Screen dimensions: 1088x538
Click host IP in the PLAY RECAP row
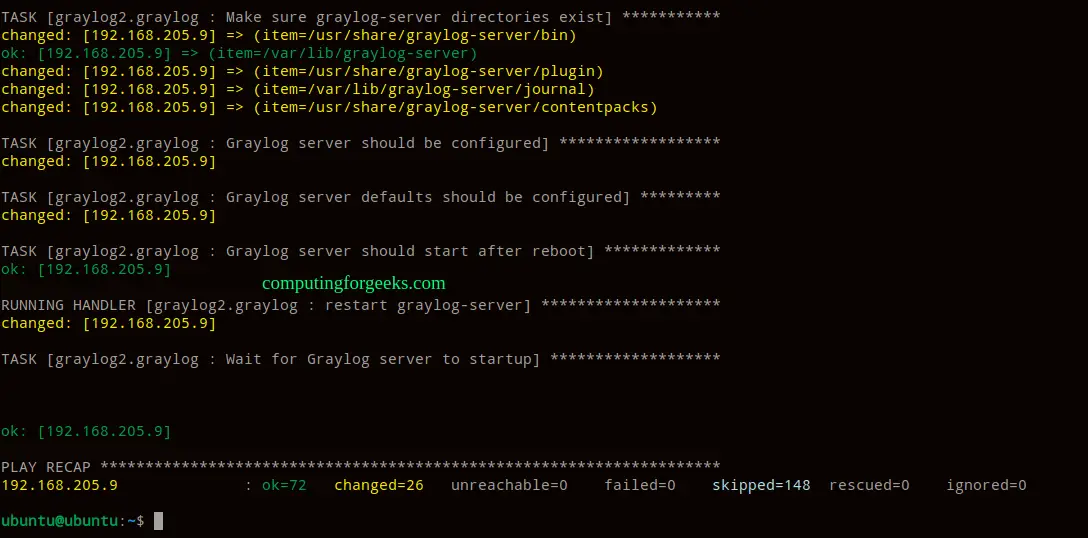60,485
